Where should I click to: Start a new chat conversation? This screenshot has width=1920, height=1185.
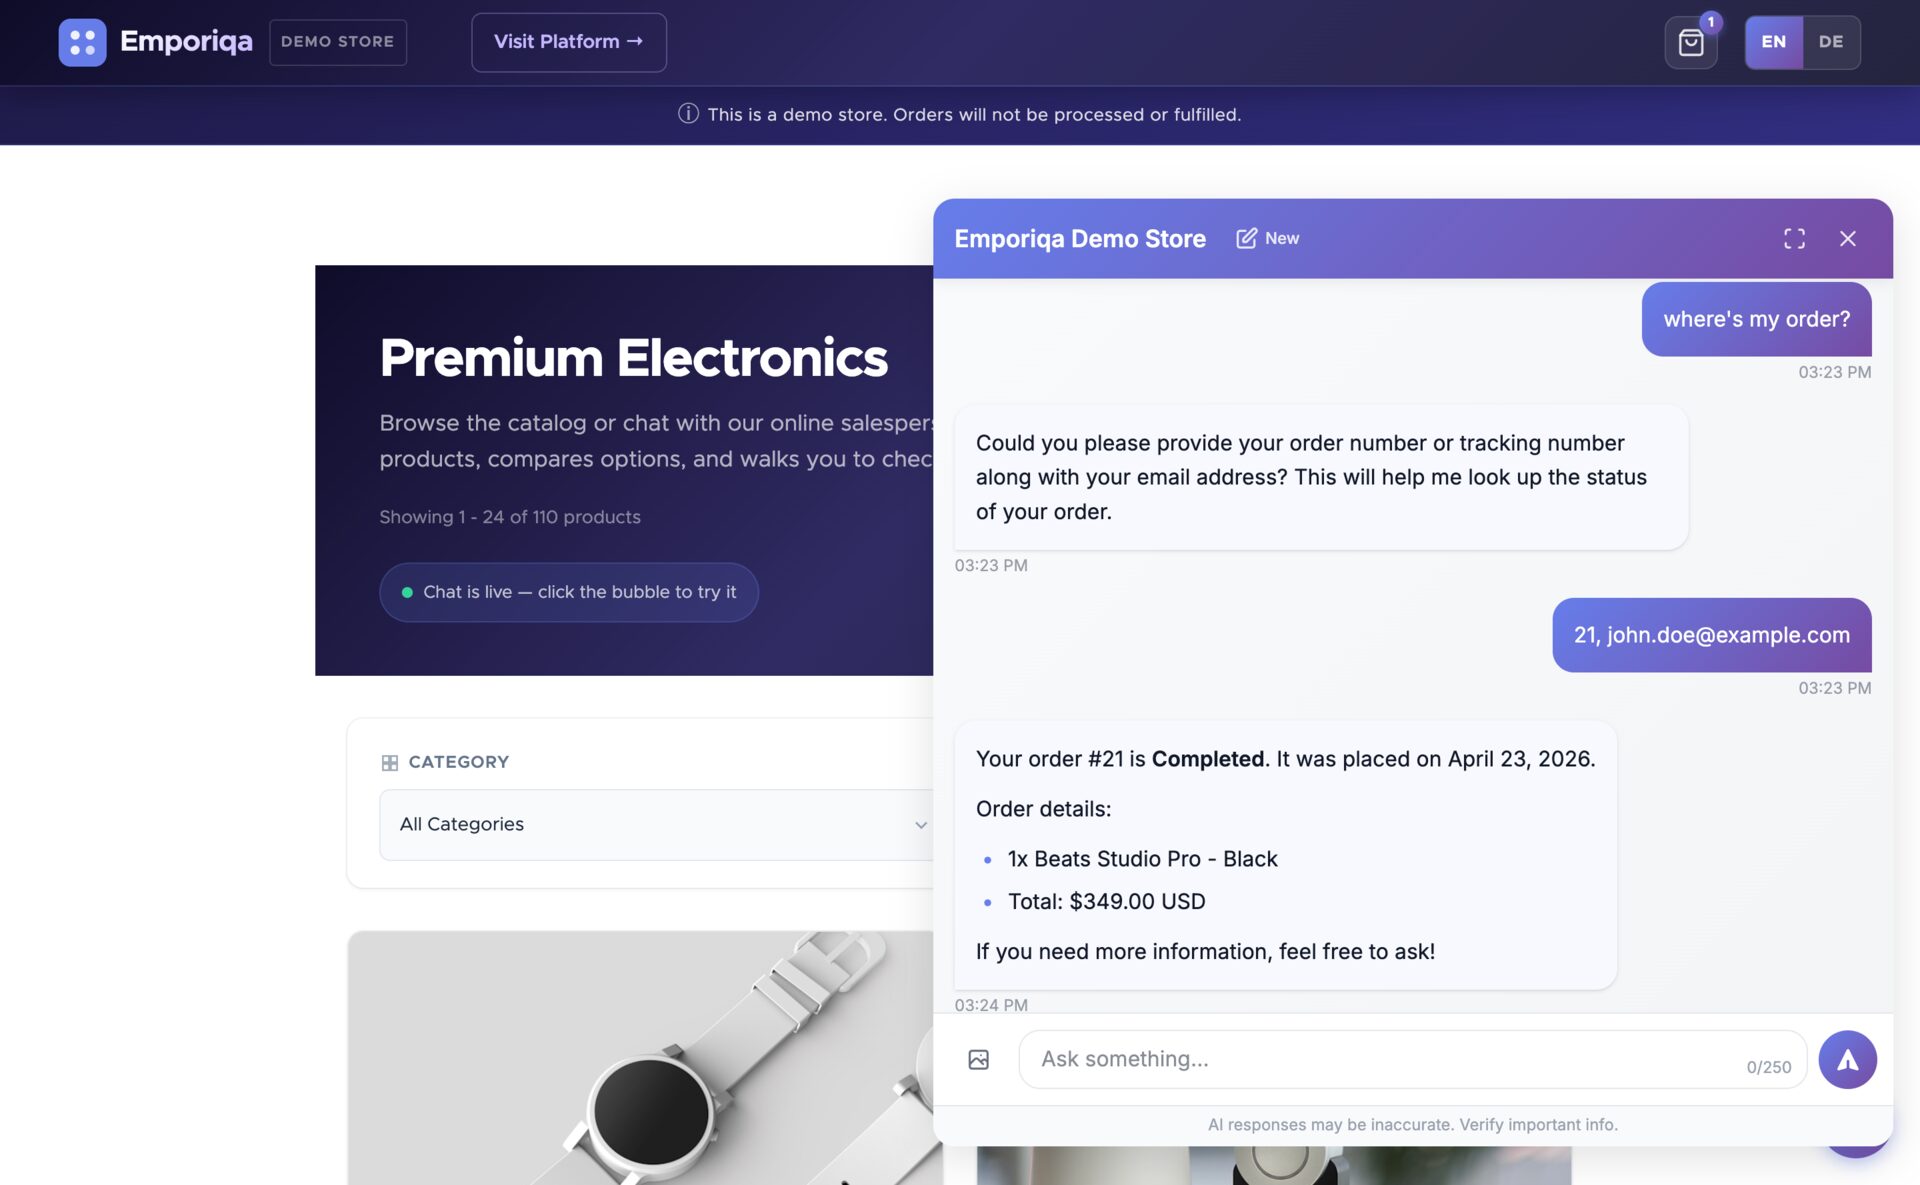click(x=1267, y=238)
